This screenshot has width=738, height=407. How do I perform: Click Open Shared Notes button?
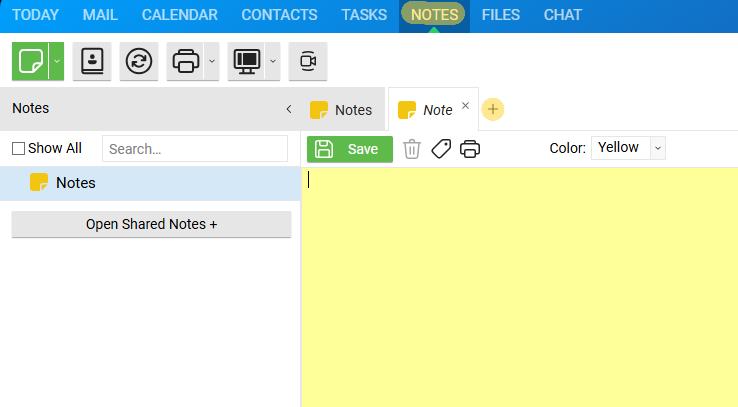click(152, 224)
